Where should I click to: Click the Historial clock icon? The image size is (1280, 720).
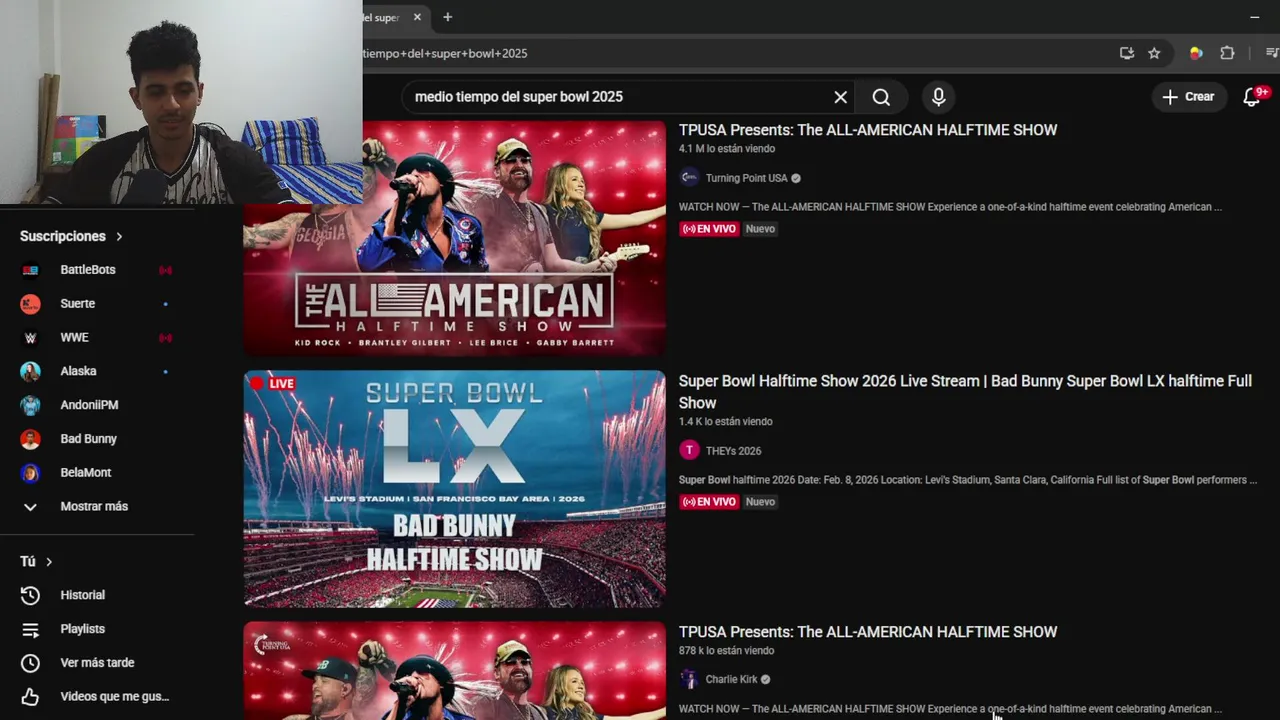[x=31, y=595]
